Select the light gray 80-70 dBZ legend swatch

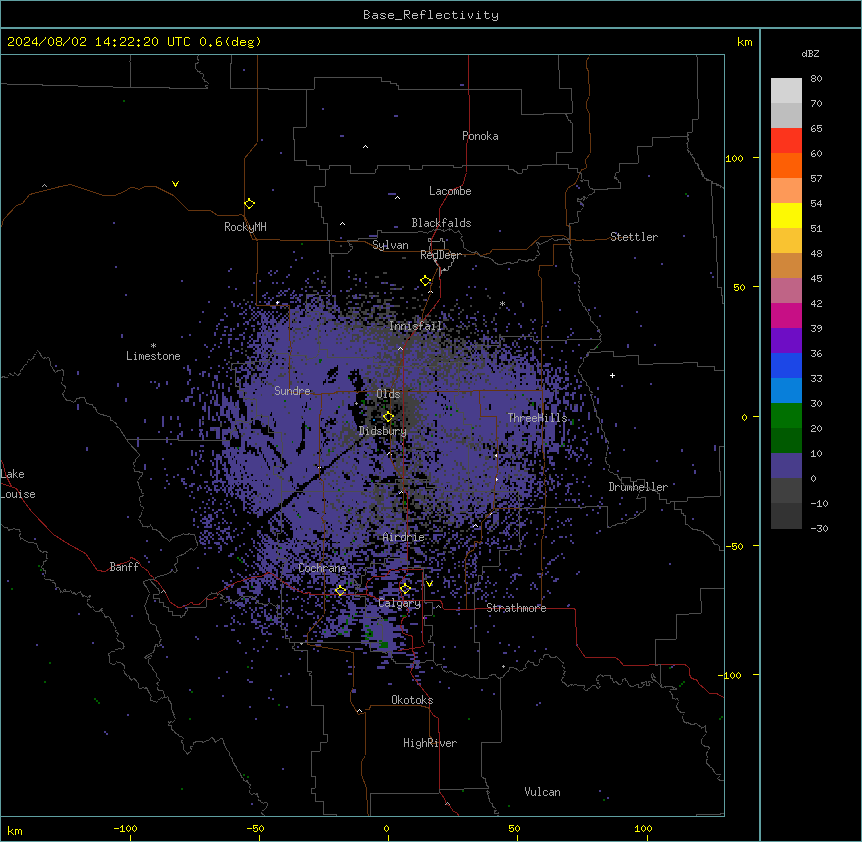coord(786,90)
